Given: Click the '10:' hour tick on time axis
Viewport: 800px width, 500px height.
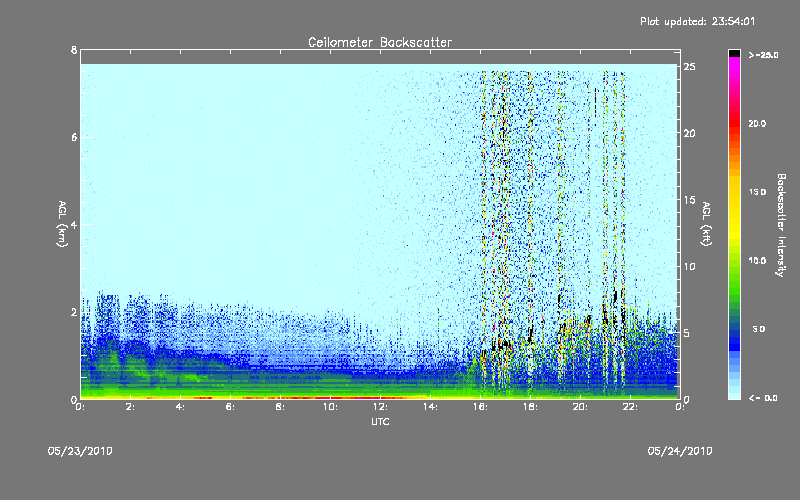Looking at the screenshot, I should (330, 407).
